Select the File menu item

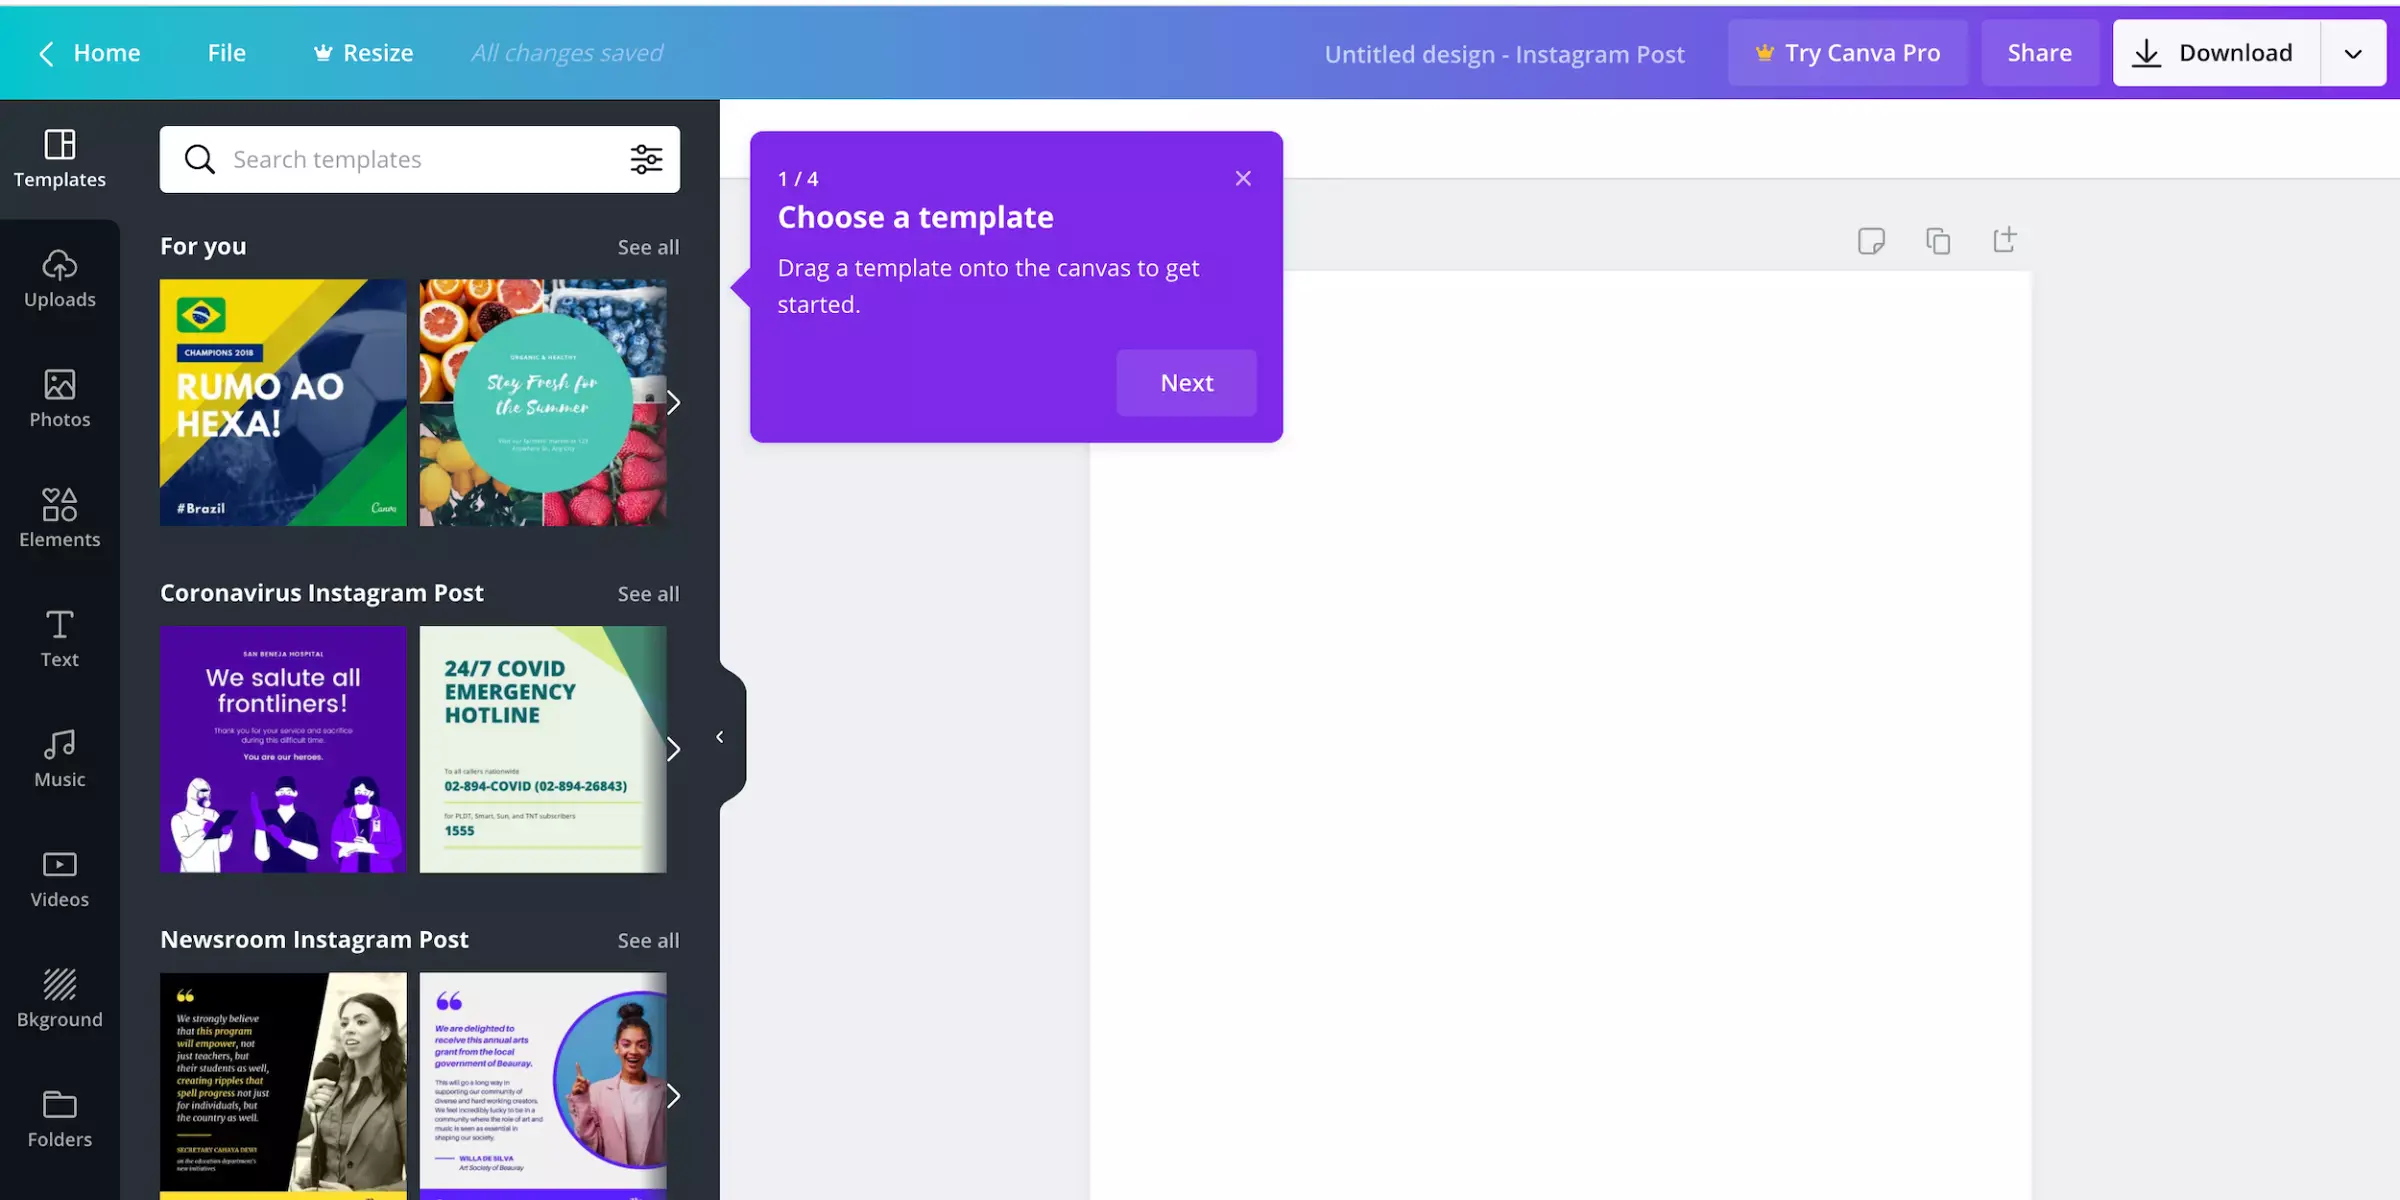tap(227, 52)
